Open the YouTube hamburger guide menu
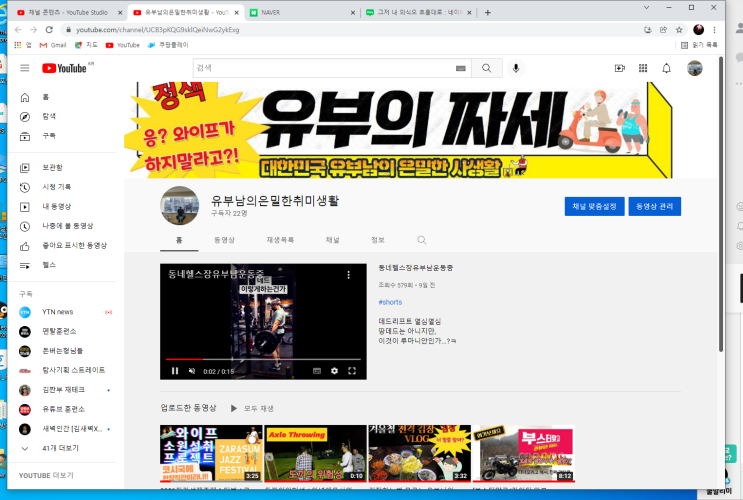Screen dimensions: 743x500 [x=25, y=68]
